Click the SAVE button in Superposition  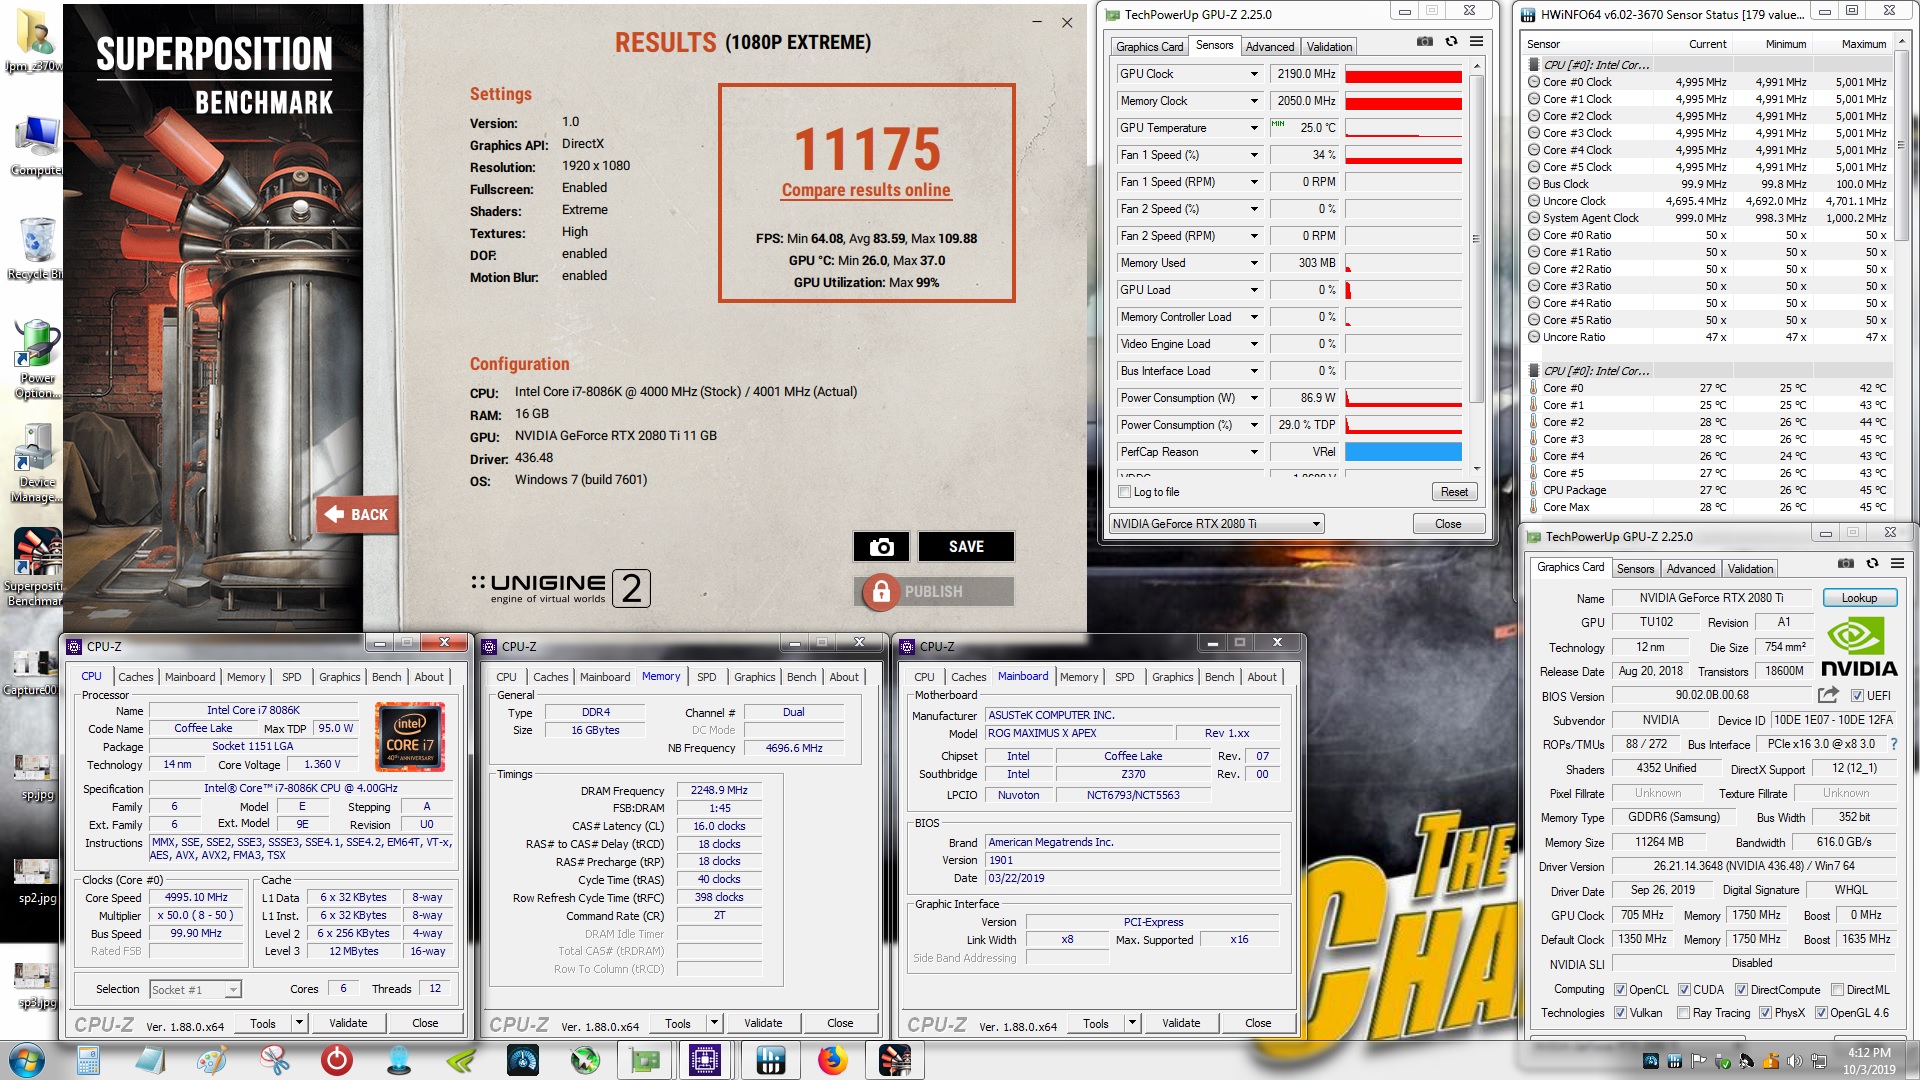coord(966,547)
